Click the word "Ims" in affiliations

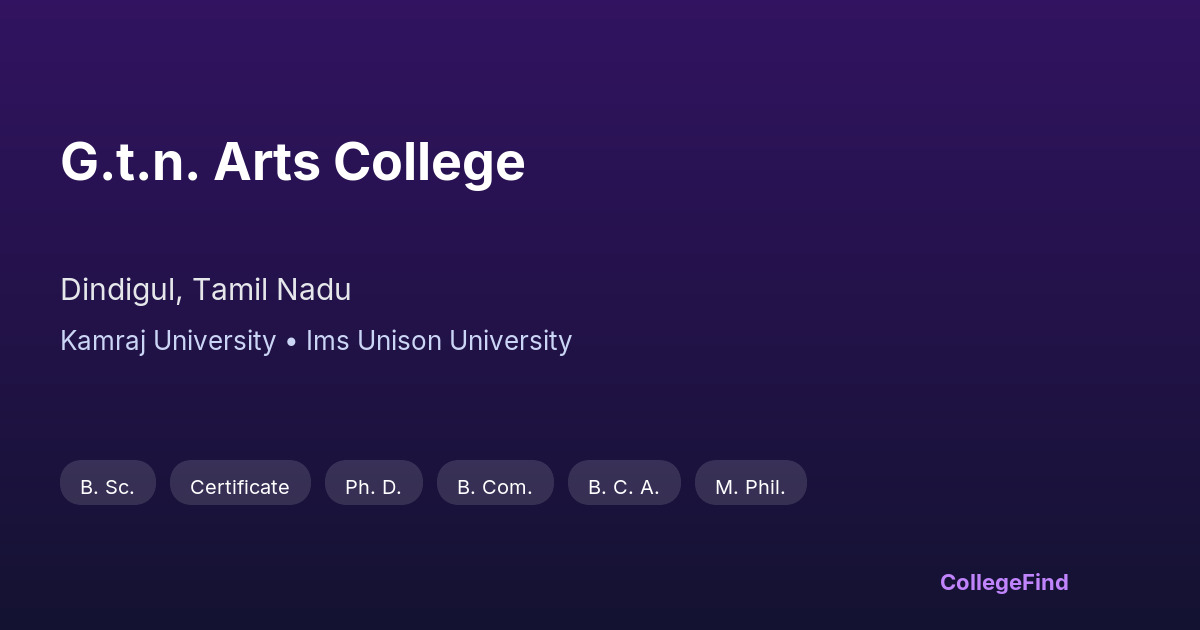coord(326,341)
